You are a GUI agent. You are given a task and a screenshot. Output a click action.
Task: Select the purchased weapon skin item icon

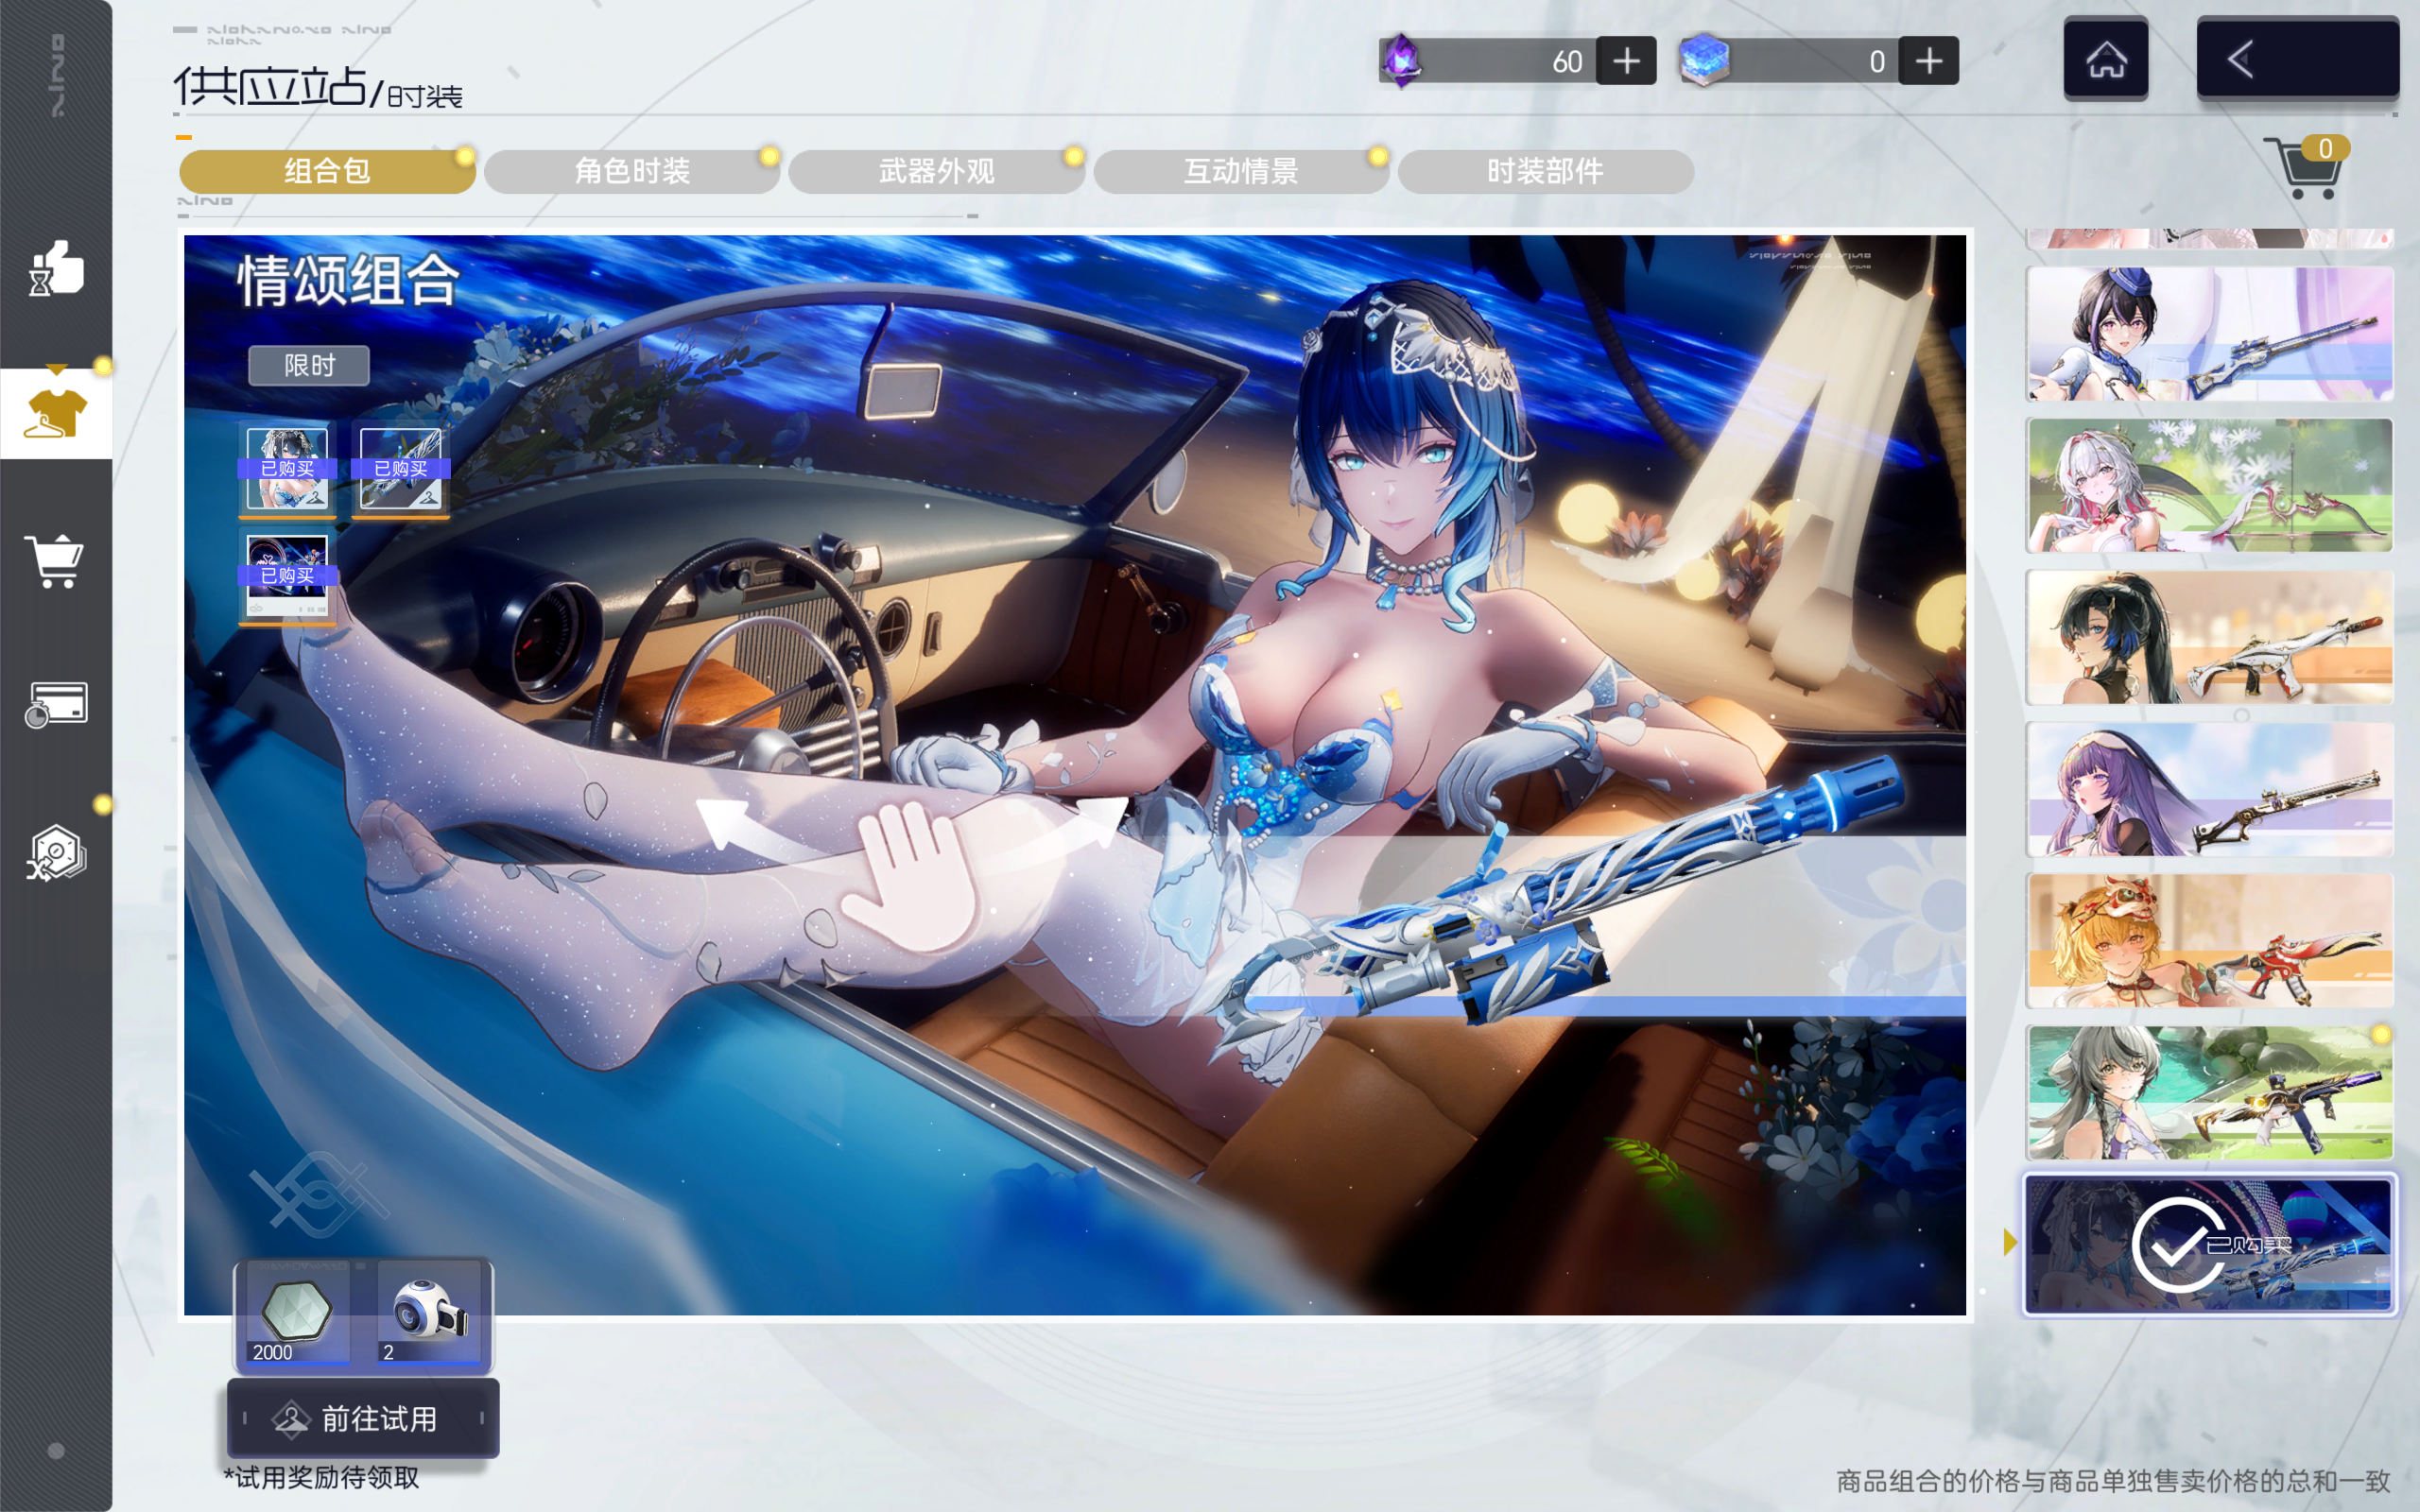tap(400, 470)
